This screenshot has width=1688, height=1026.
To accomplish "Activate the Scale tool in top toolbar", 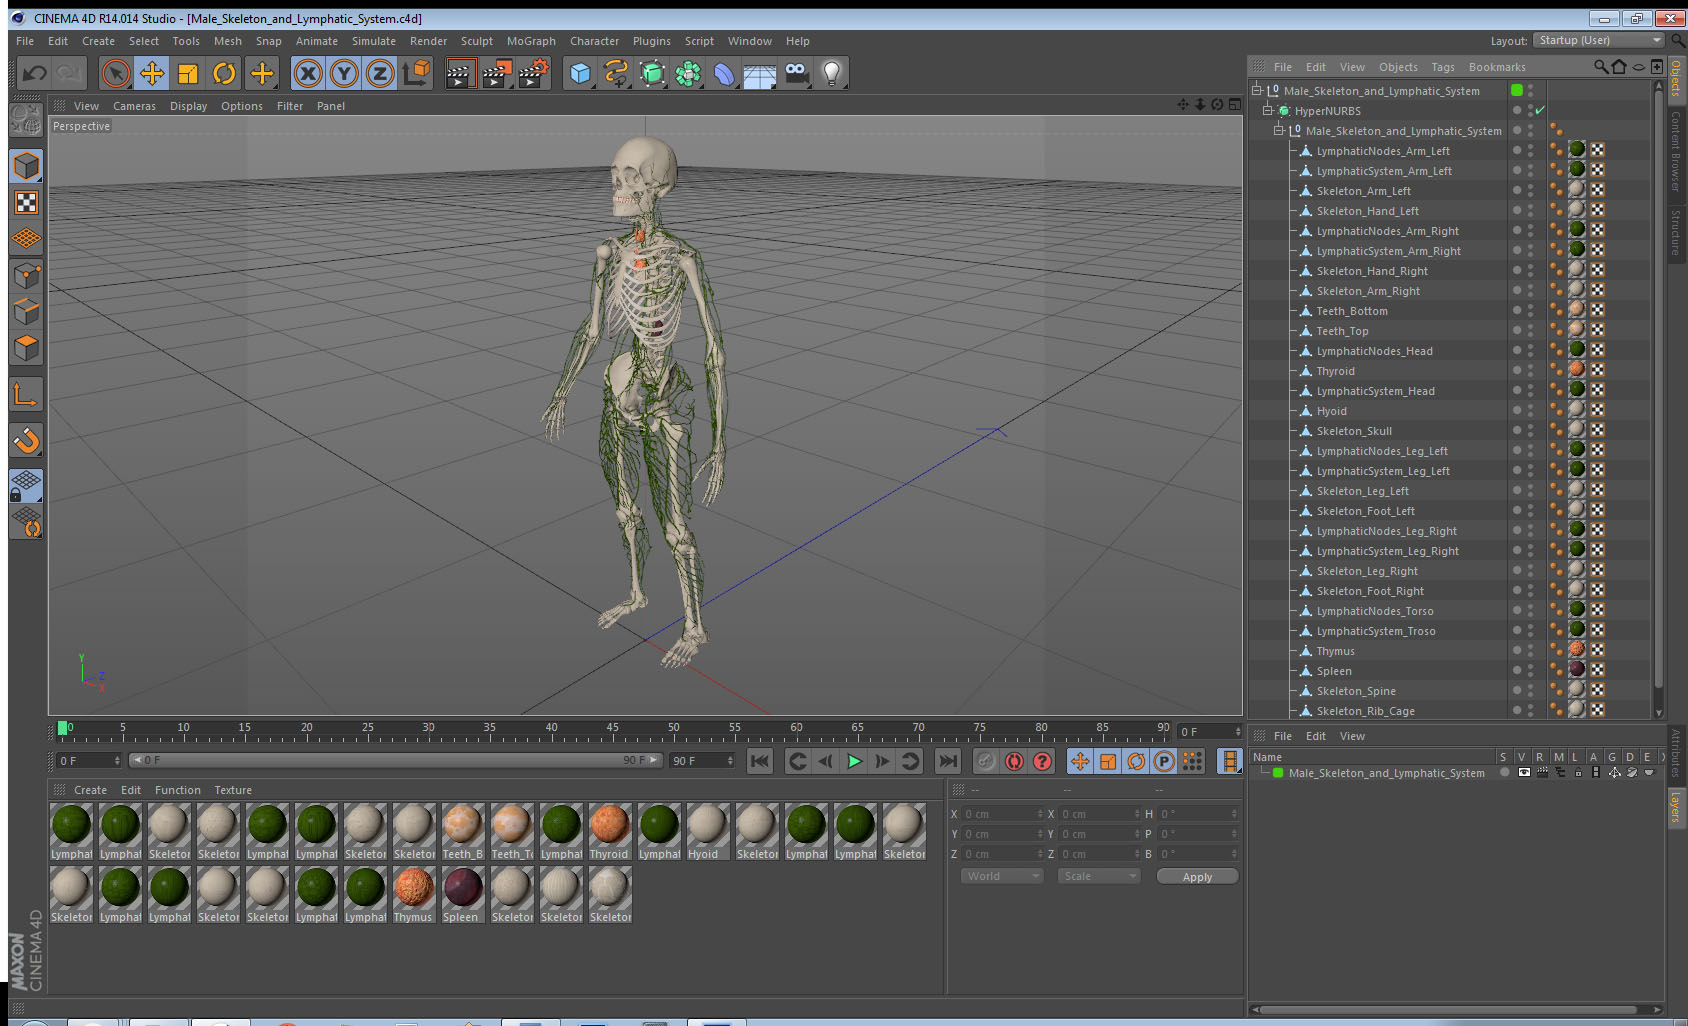I will [188, 73].
